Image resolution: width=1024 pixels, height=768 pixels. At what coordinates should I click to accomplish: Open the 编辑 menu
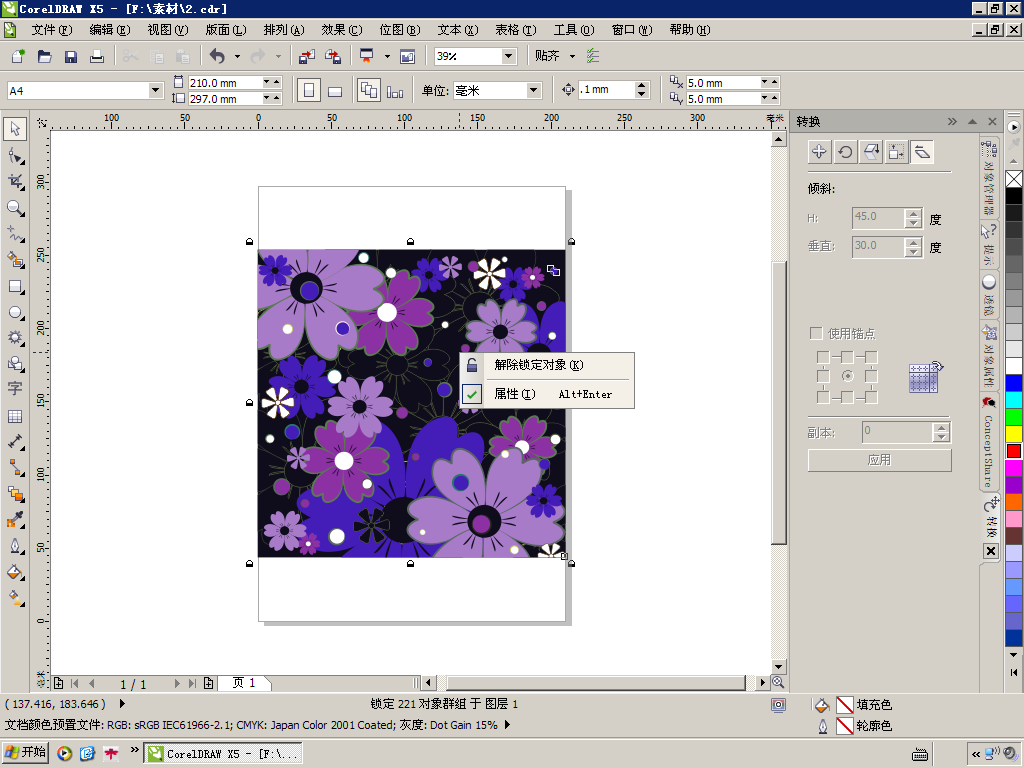[110, 30]
